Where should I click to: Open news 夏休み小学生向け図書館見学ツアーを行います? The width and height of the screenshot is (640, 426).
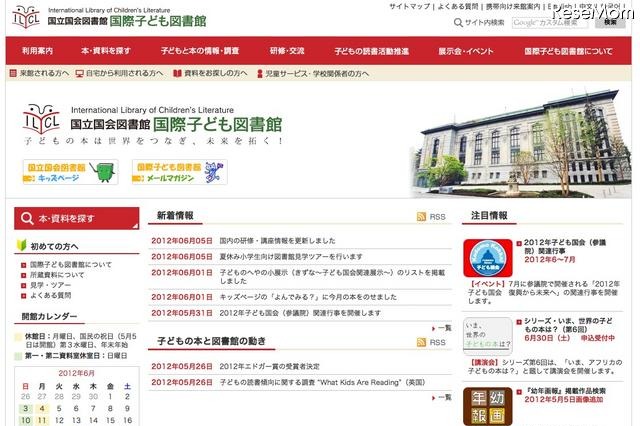click(291, 257)
